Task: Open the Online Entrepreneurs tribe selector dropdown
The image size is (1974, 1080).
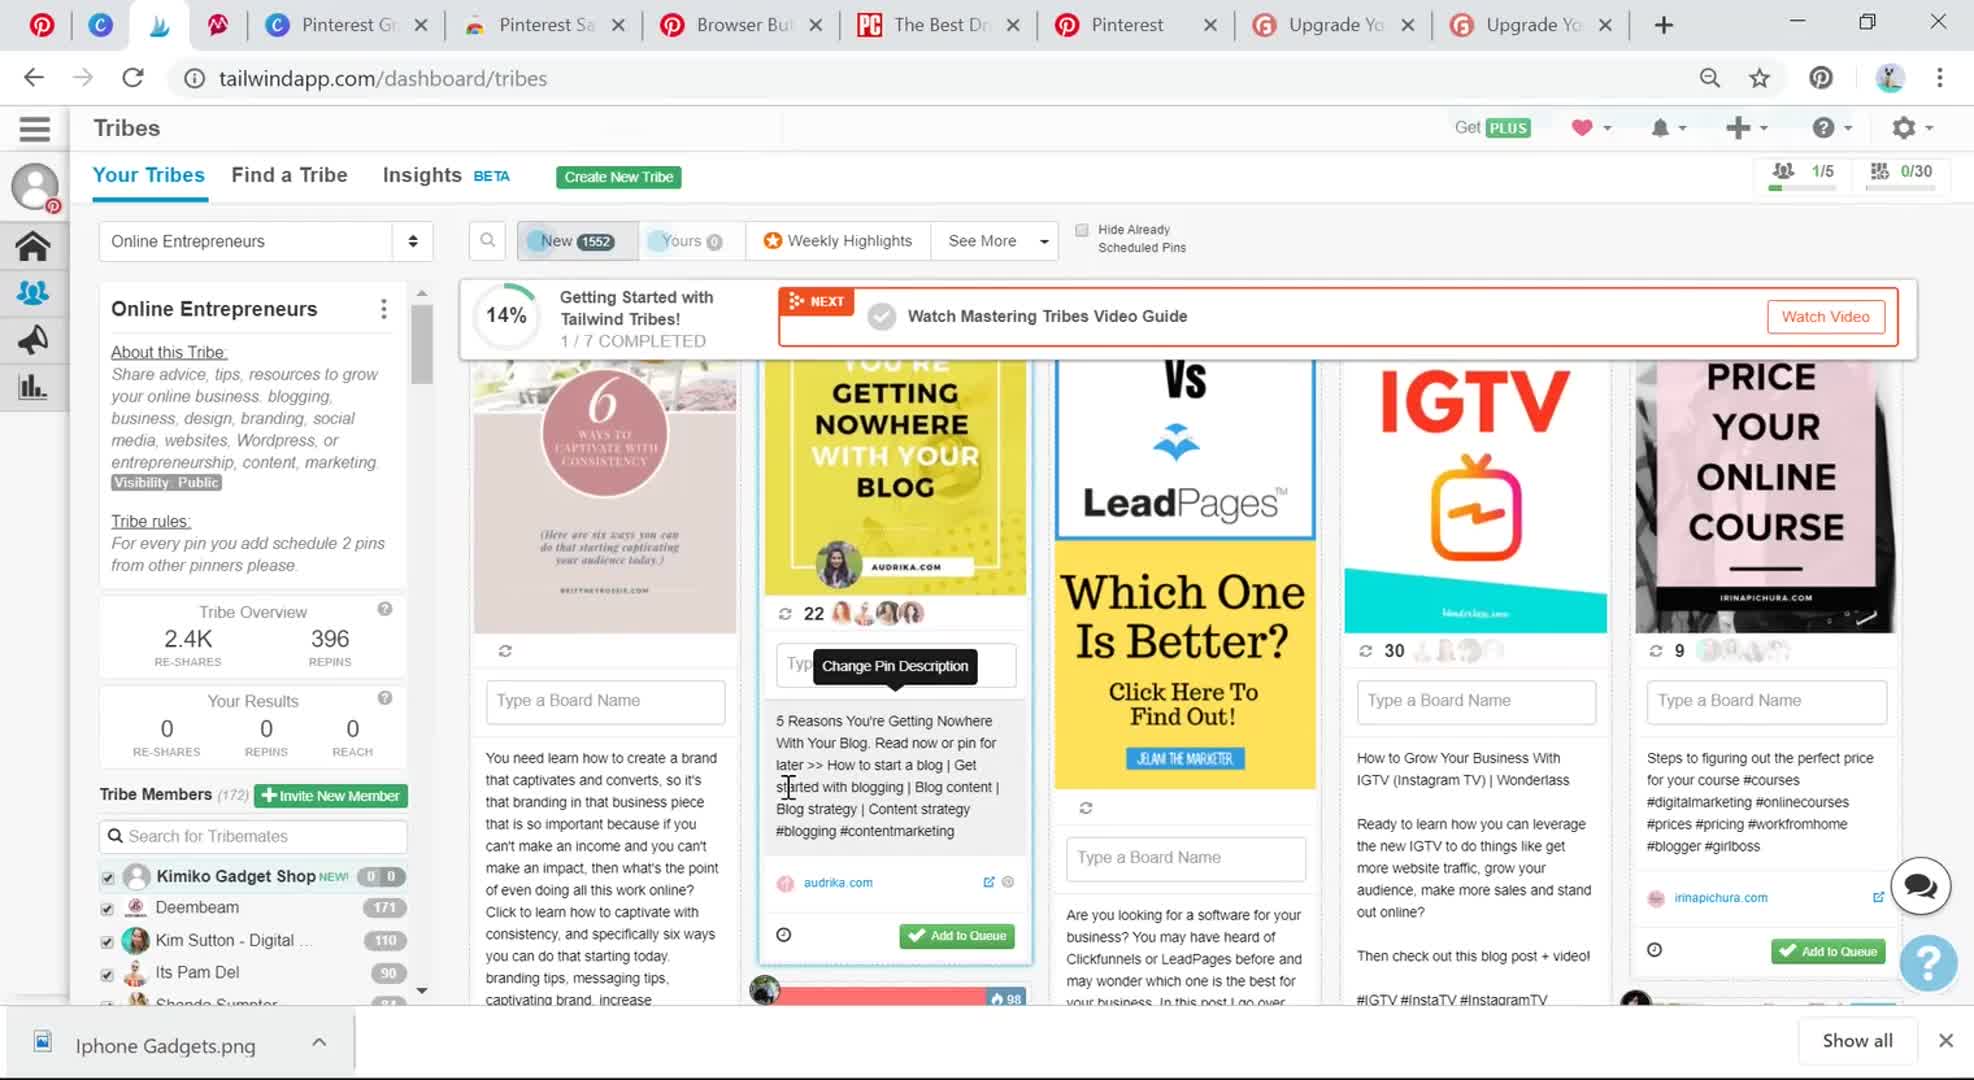Action: point(265,241)
